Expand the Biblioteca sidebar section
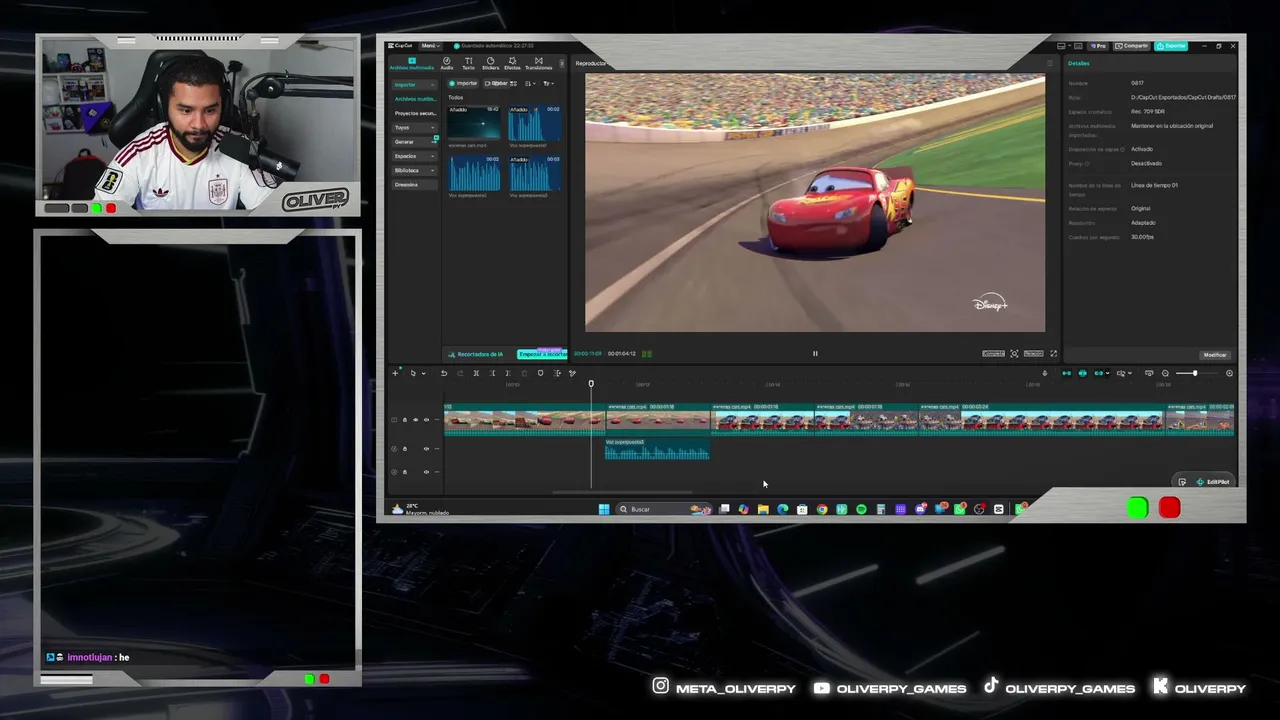The image size is (1280, 720). click(415, 170)
